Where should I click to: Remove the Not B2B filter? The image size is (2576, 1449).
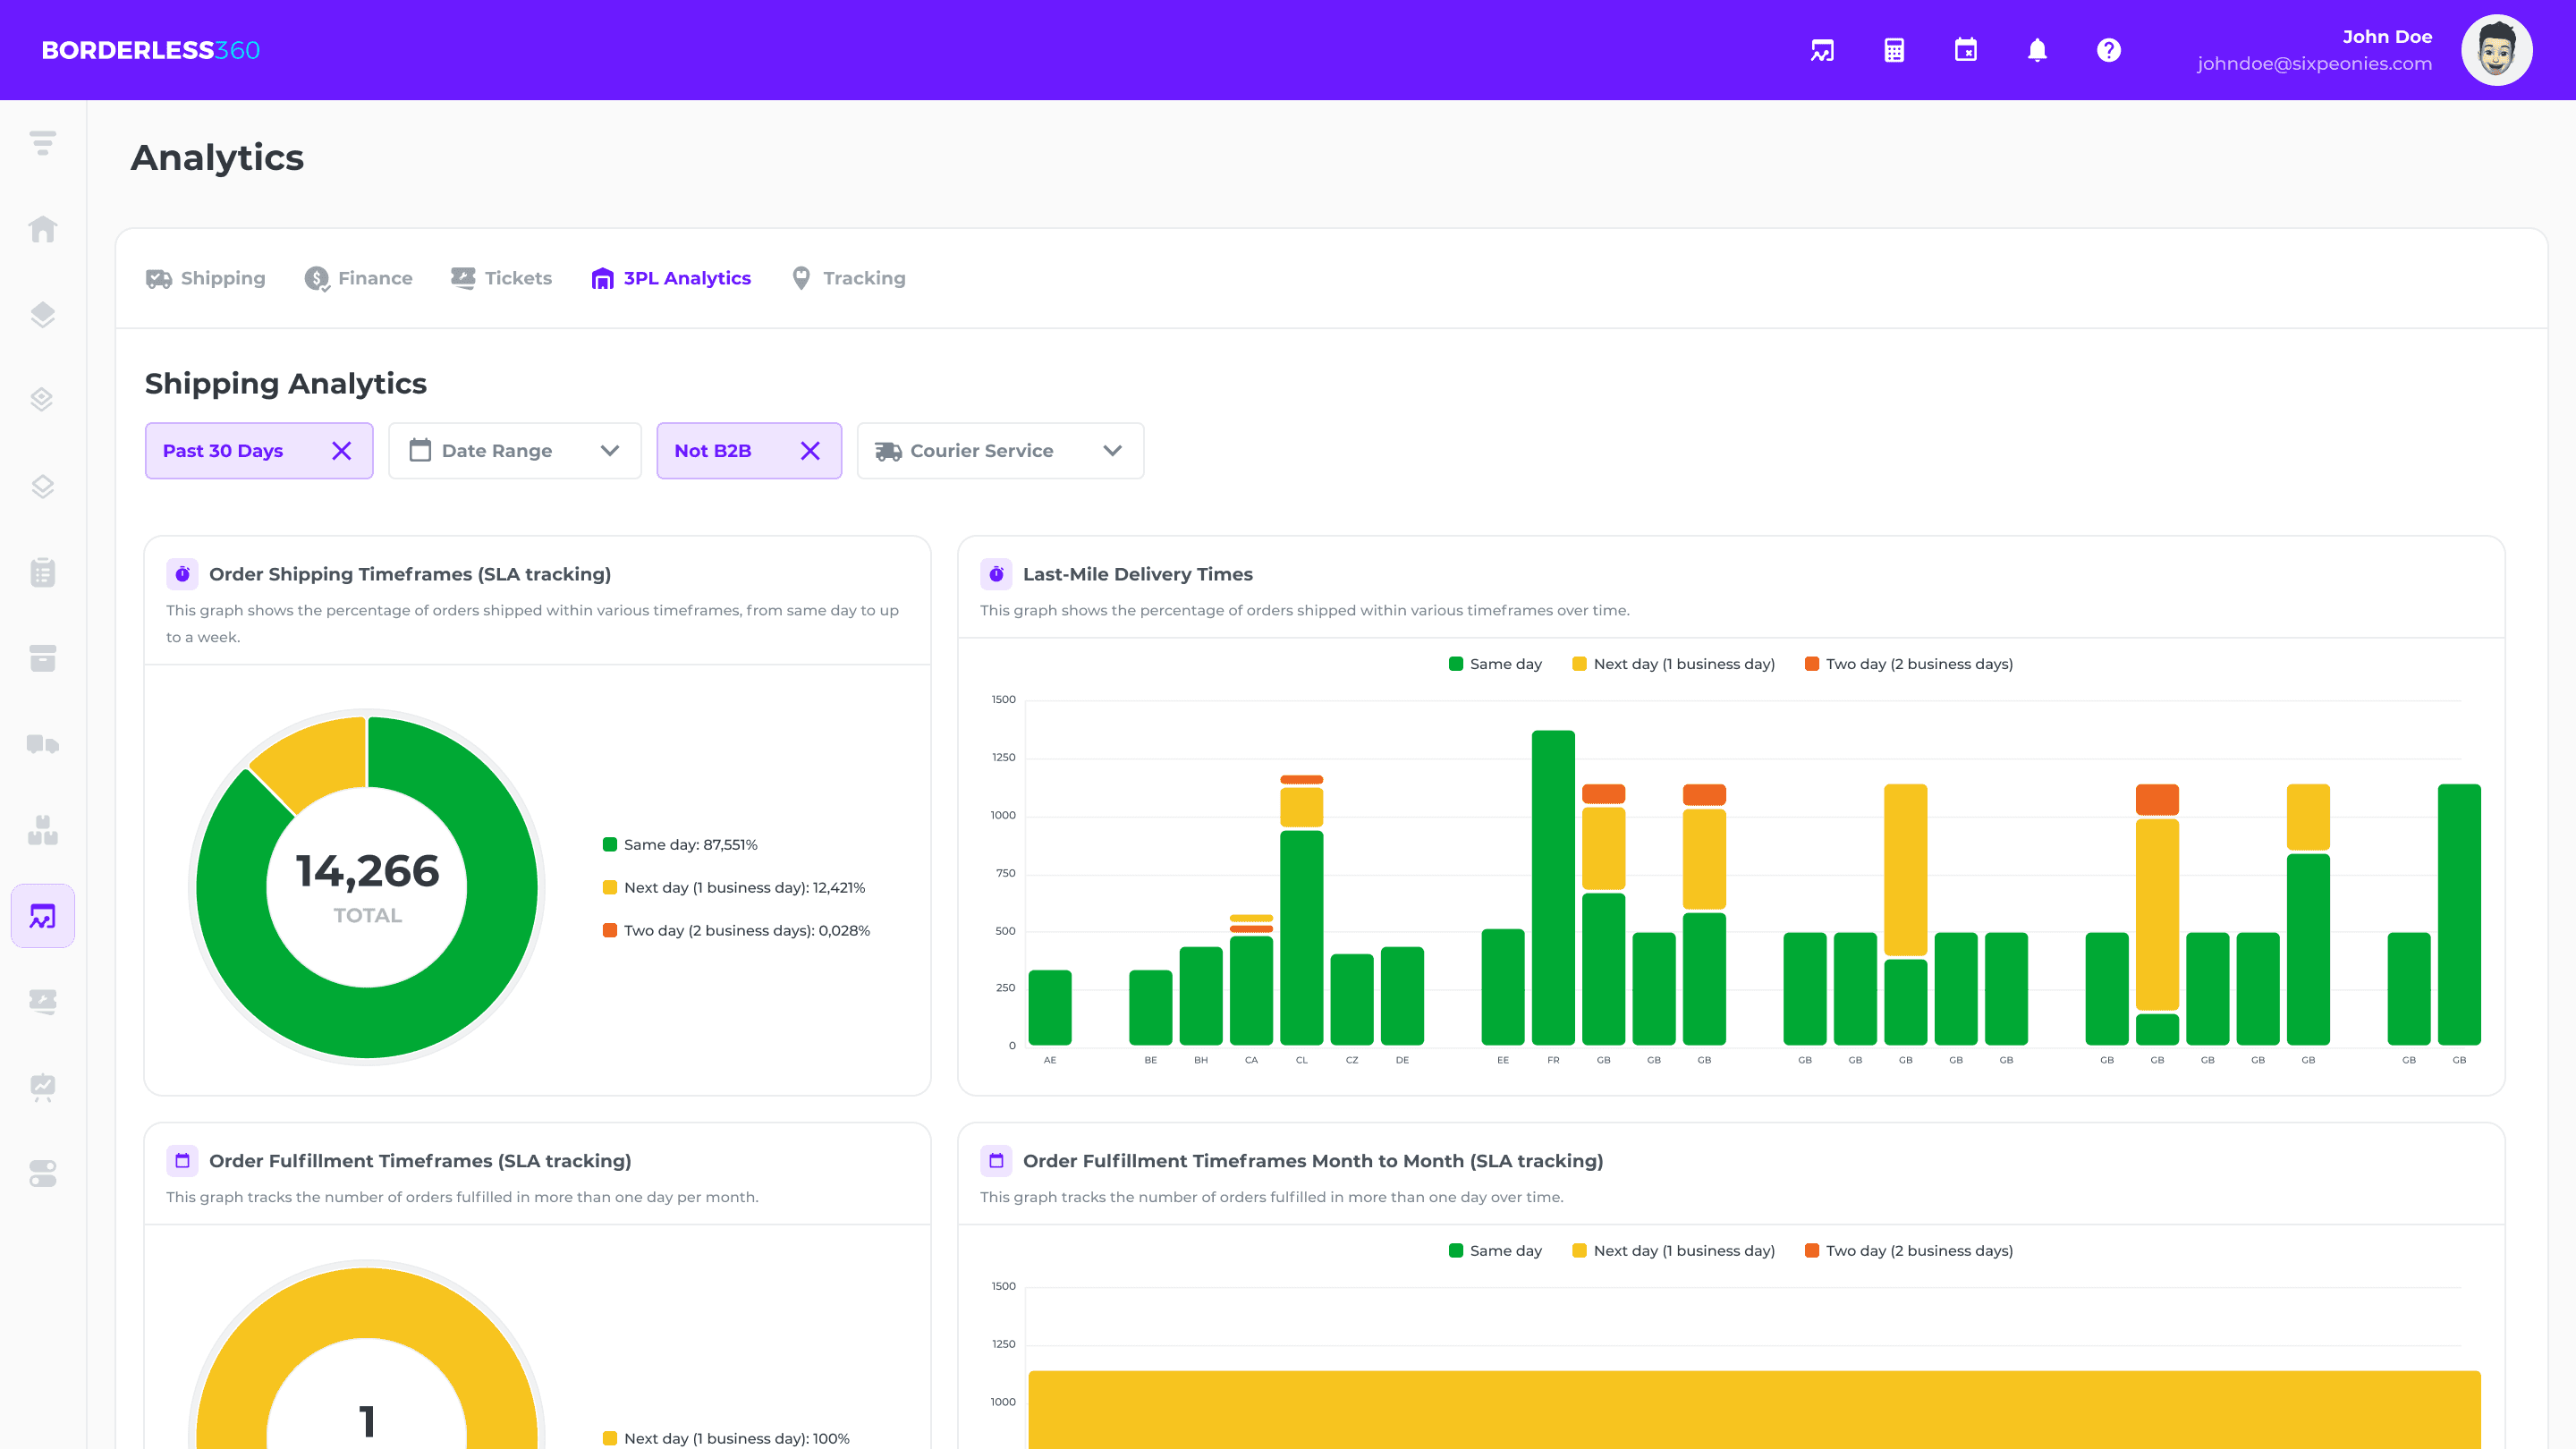click(x=810, y=451)
